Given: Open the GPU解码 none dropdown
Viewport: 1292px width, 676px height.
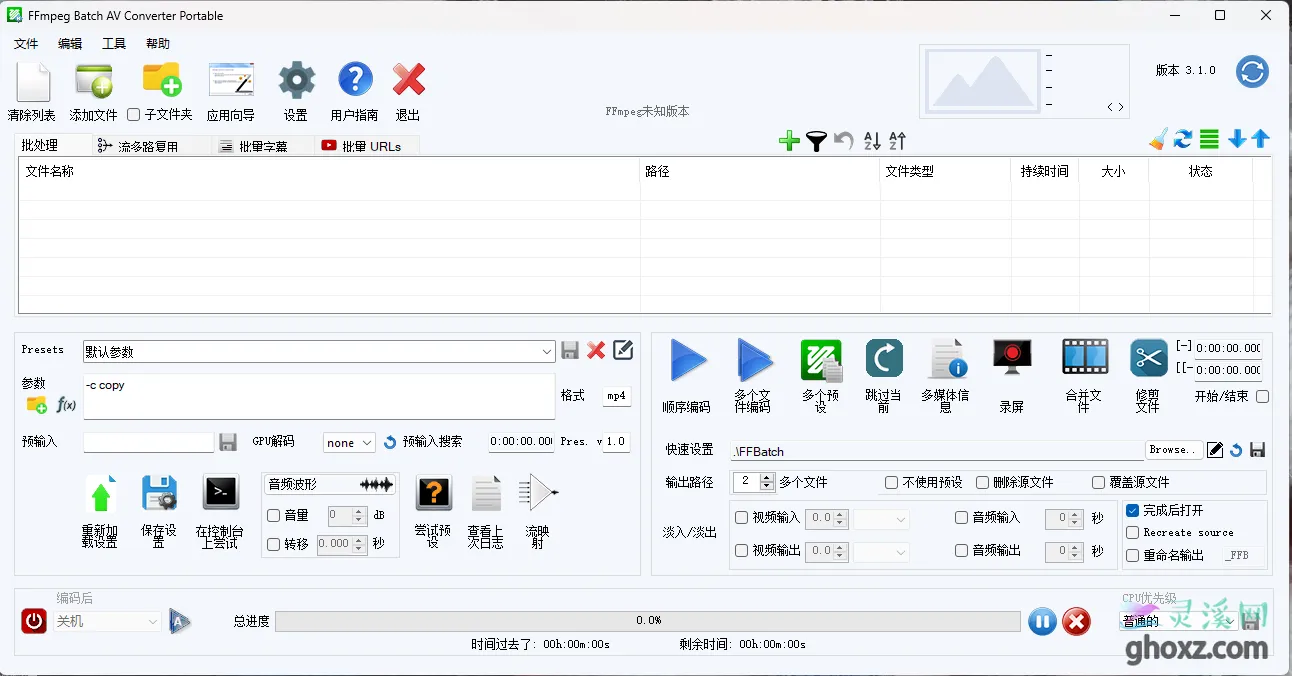Looking at the screenshot, I should (349, 442).
